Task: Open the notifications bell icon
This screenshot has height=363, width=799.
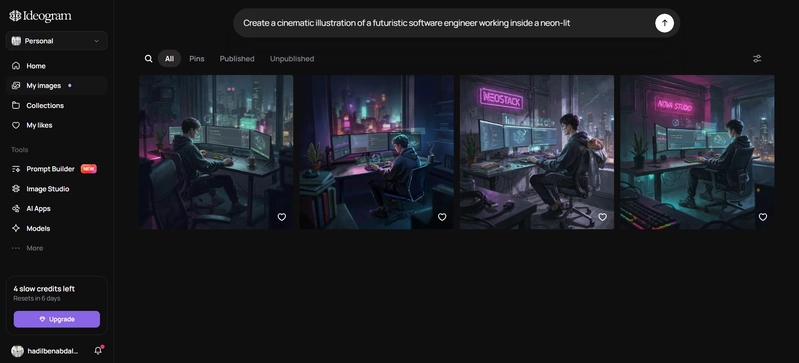Action: click(98, 351)
